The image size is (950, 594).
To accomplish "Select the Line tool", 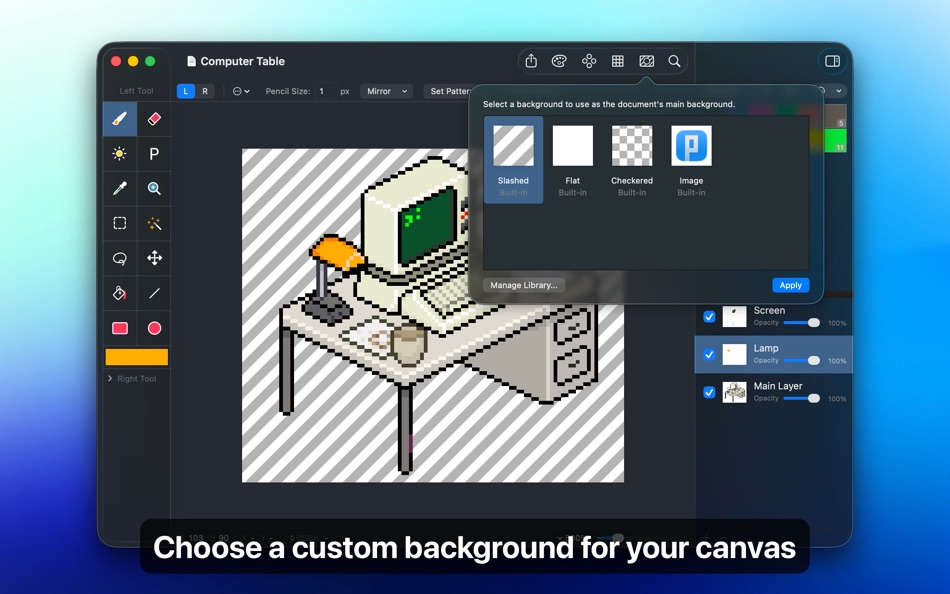I will point(154,293).
